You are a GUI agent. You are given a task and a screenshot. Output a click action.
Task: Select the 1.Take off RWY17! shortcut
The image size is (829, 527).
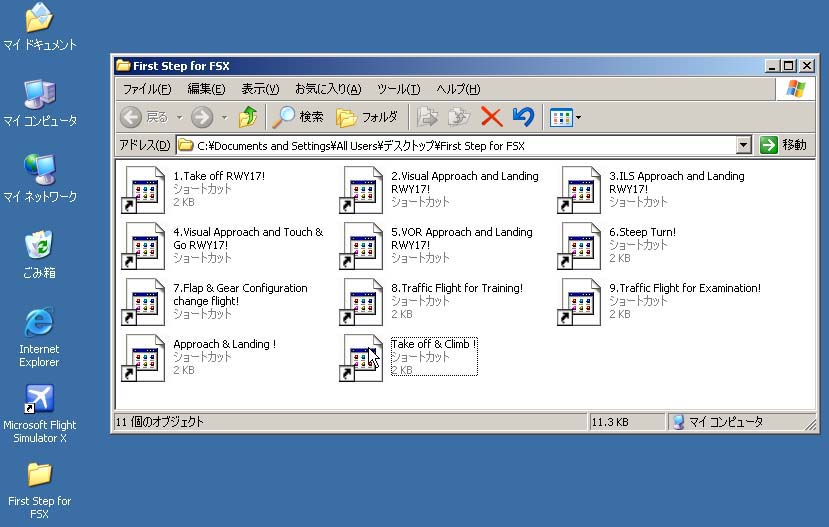[x=144, y=190]
